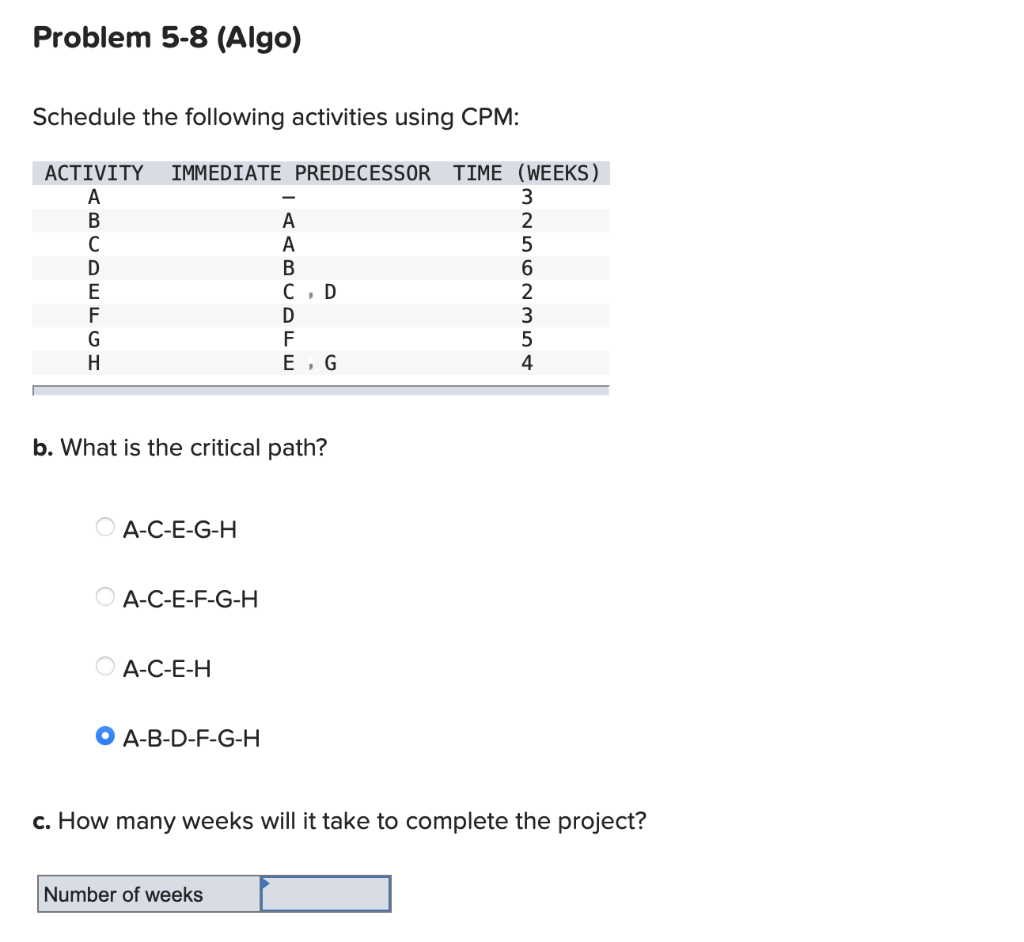Select the A-B-D-F-G-H radio option
Screen dimensions: 1024x942
(x=105, y=736)
